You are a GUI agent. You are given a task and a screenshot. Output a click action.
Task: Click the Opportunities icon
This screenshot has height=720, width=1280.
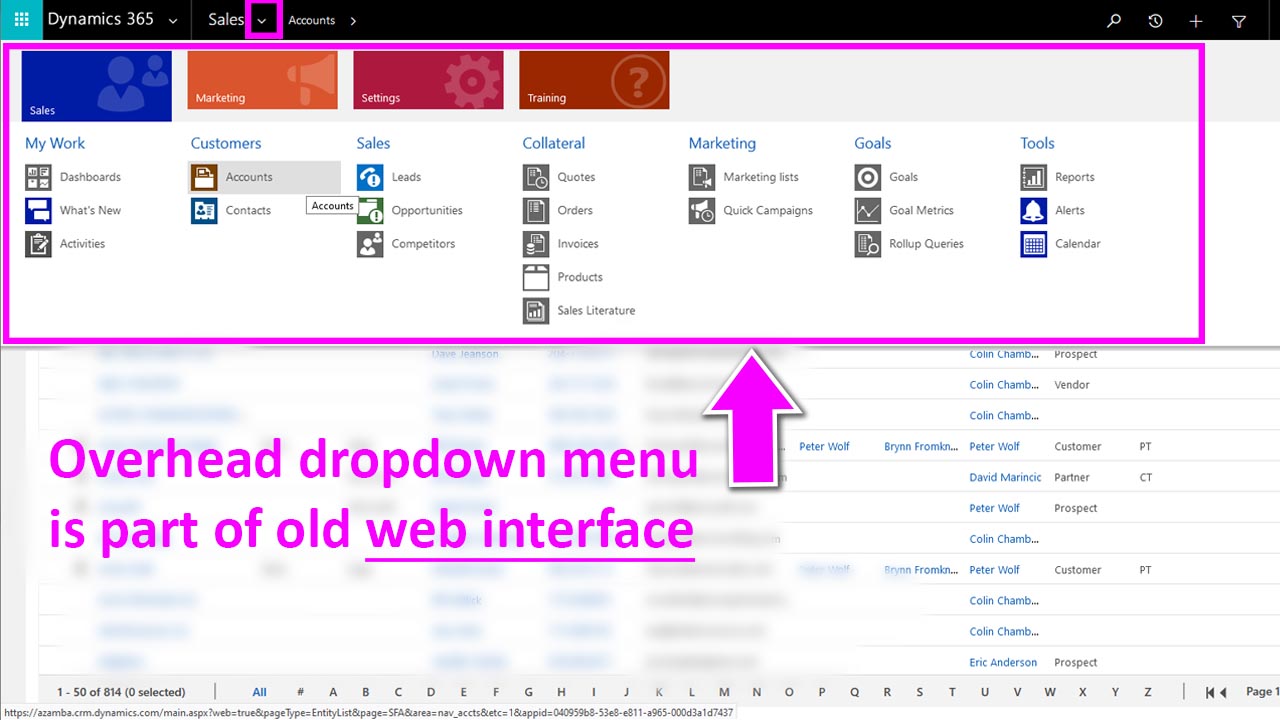(x=370, y=210)
